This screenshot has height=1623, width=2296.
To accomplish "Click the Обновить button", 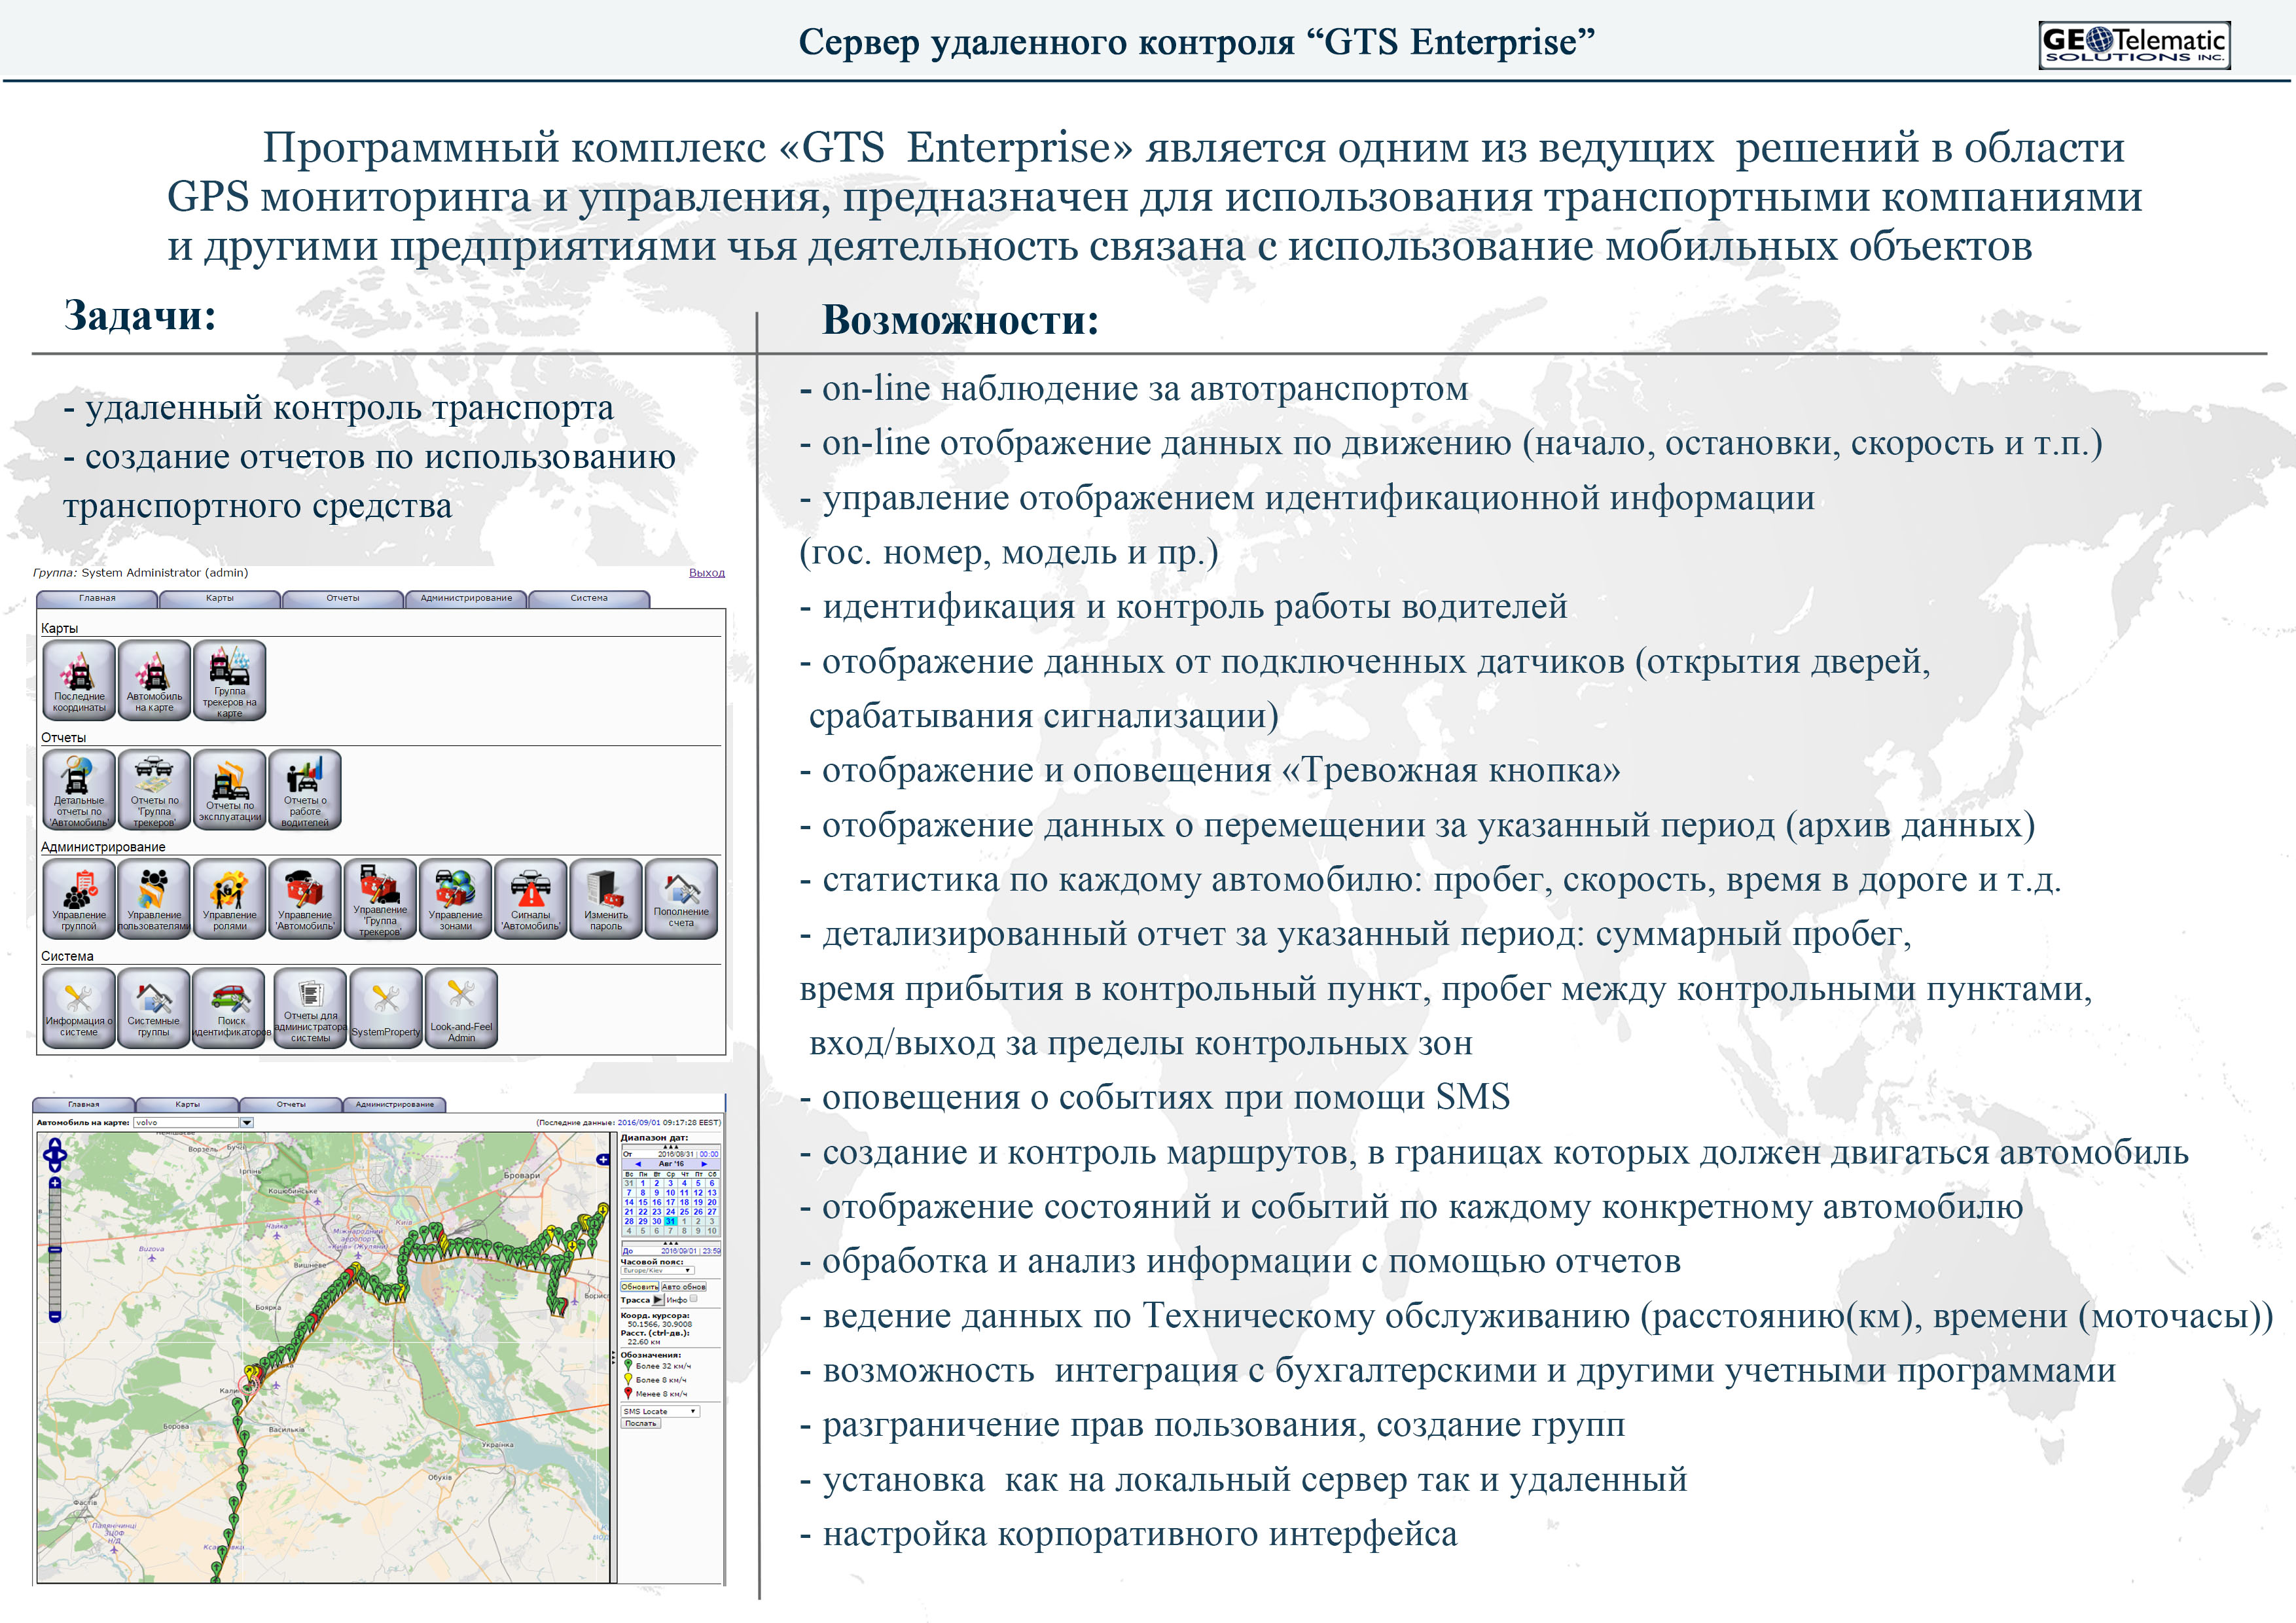I will 640,1287.
